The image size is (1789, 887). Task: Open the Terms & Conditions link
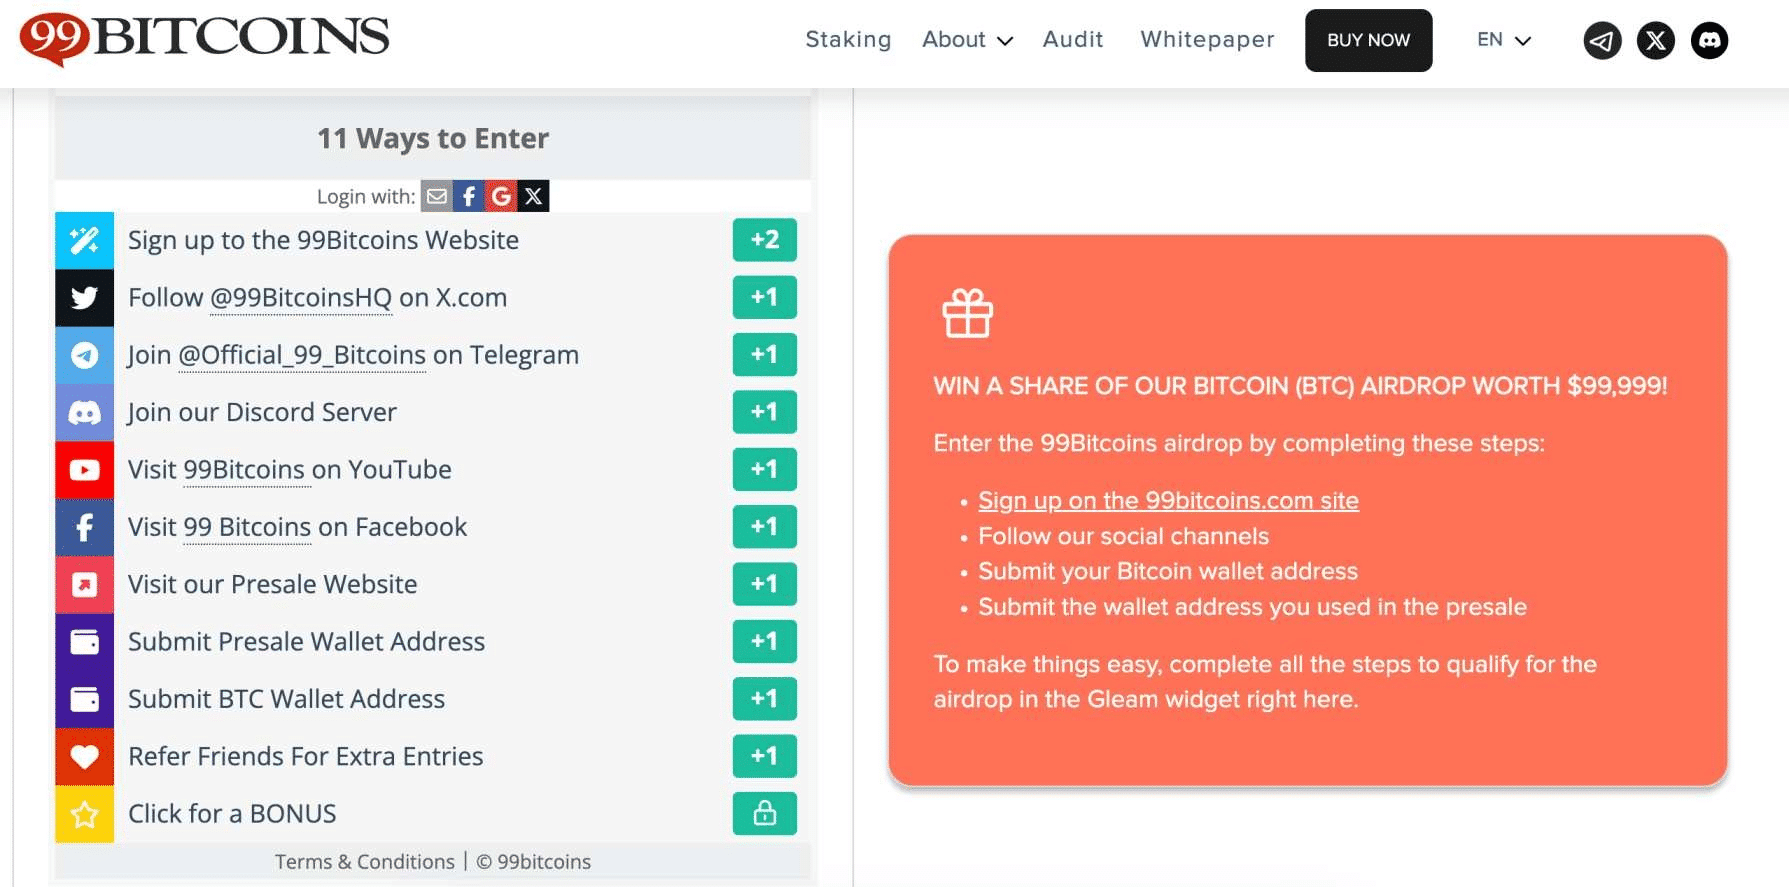tap(364, 862)
